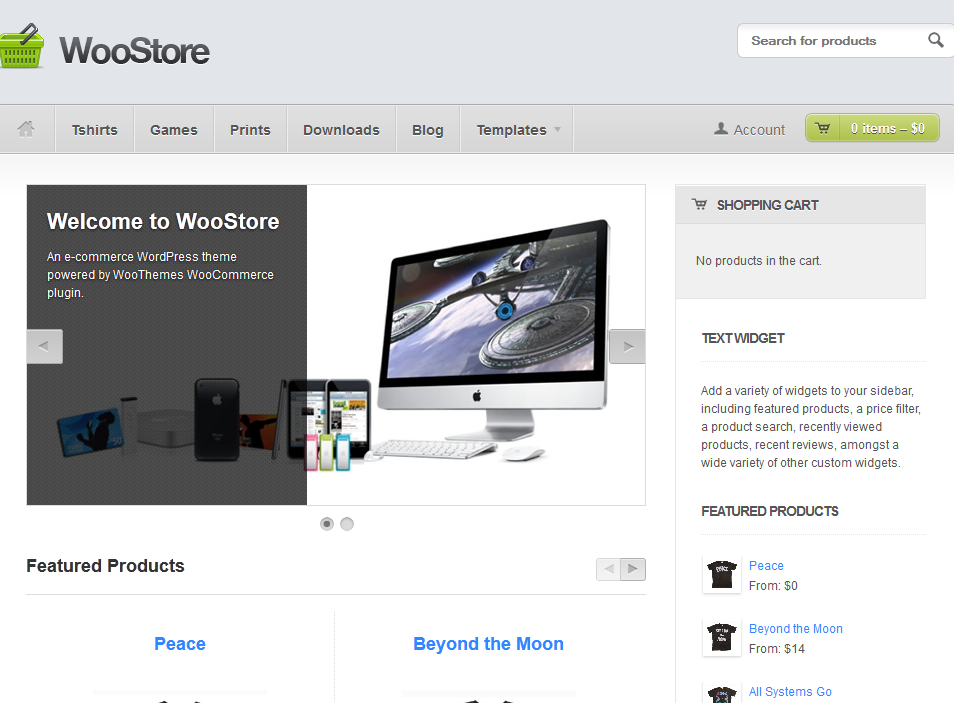Show previous slide with left slider arrow
This screenshot has width=954, height=703.
coord(44,346)
